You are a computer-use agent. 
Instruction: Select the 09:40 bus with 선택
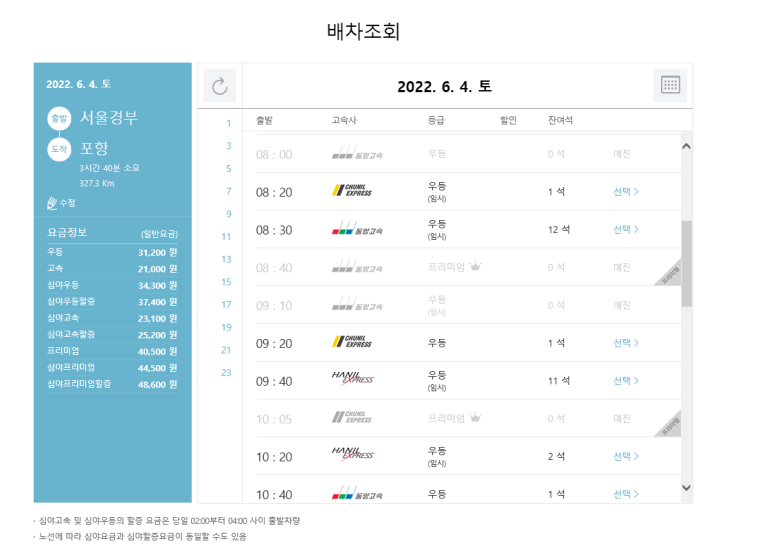coord(626,381)
